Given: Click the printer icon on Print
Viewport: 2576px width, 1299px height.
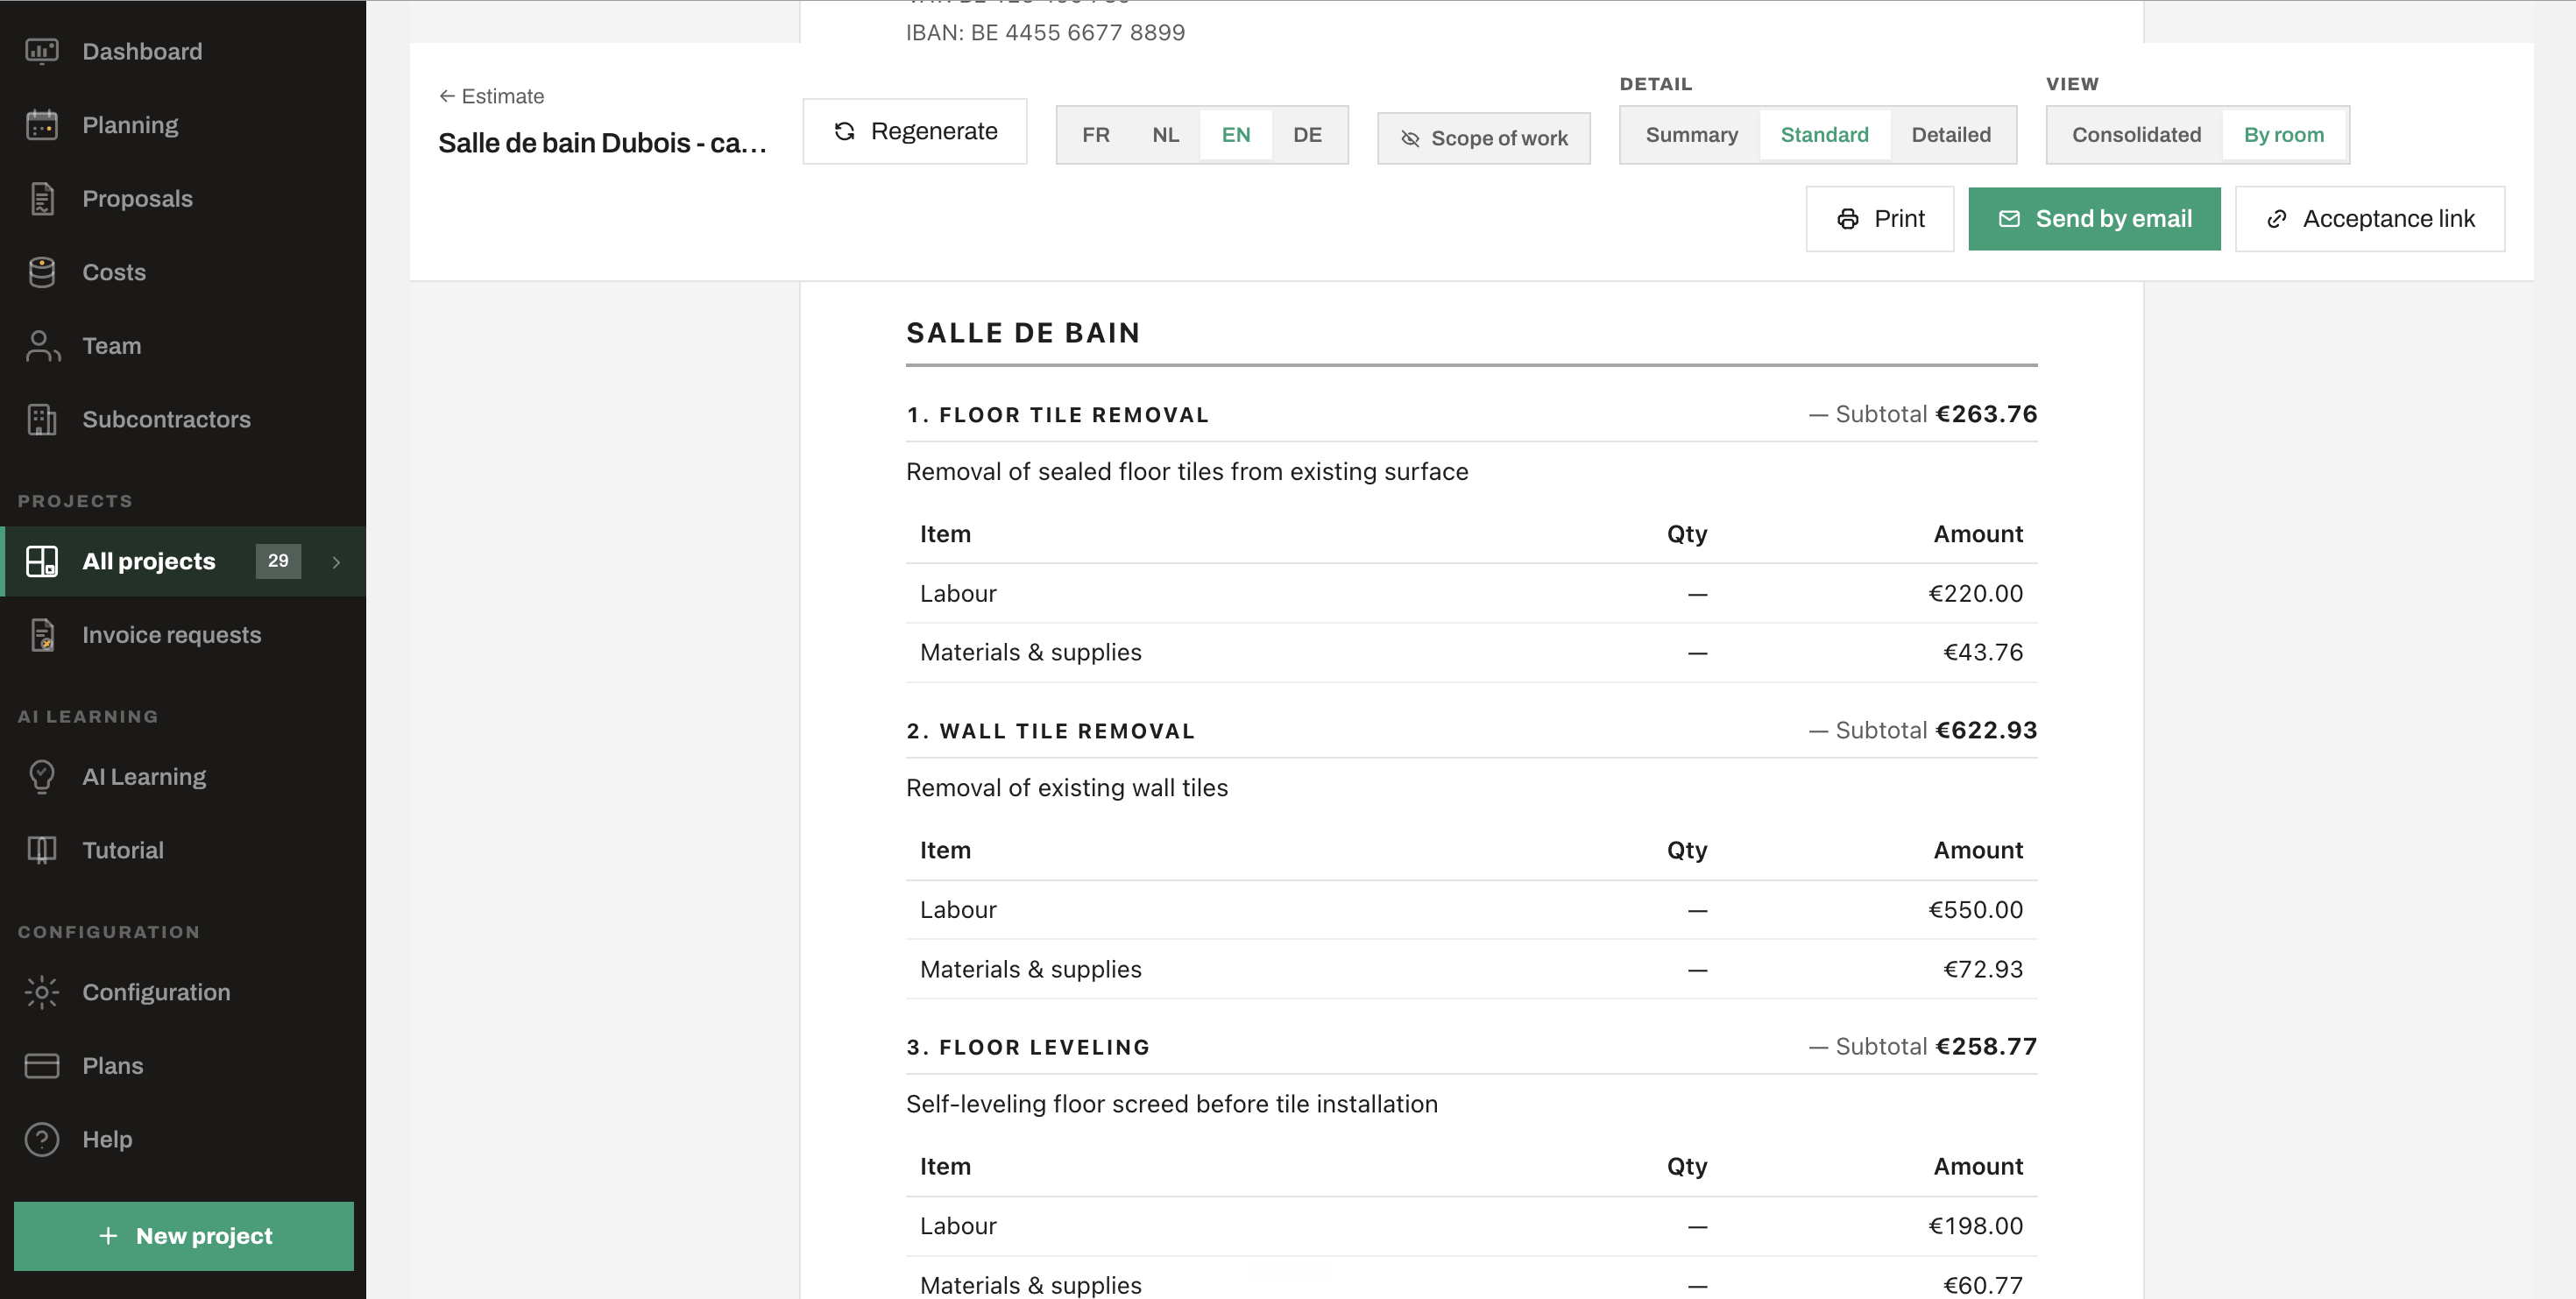Looking at the screenshot, I should pyautogui.click(x=1847, y=219).
